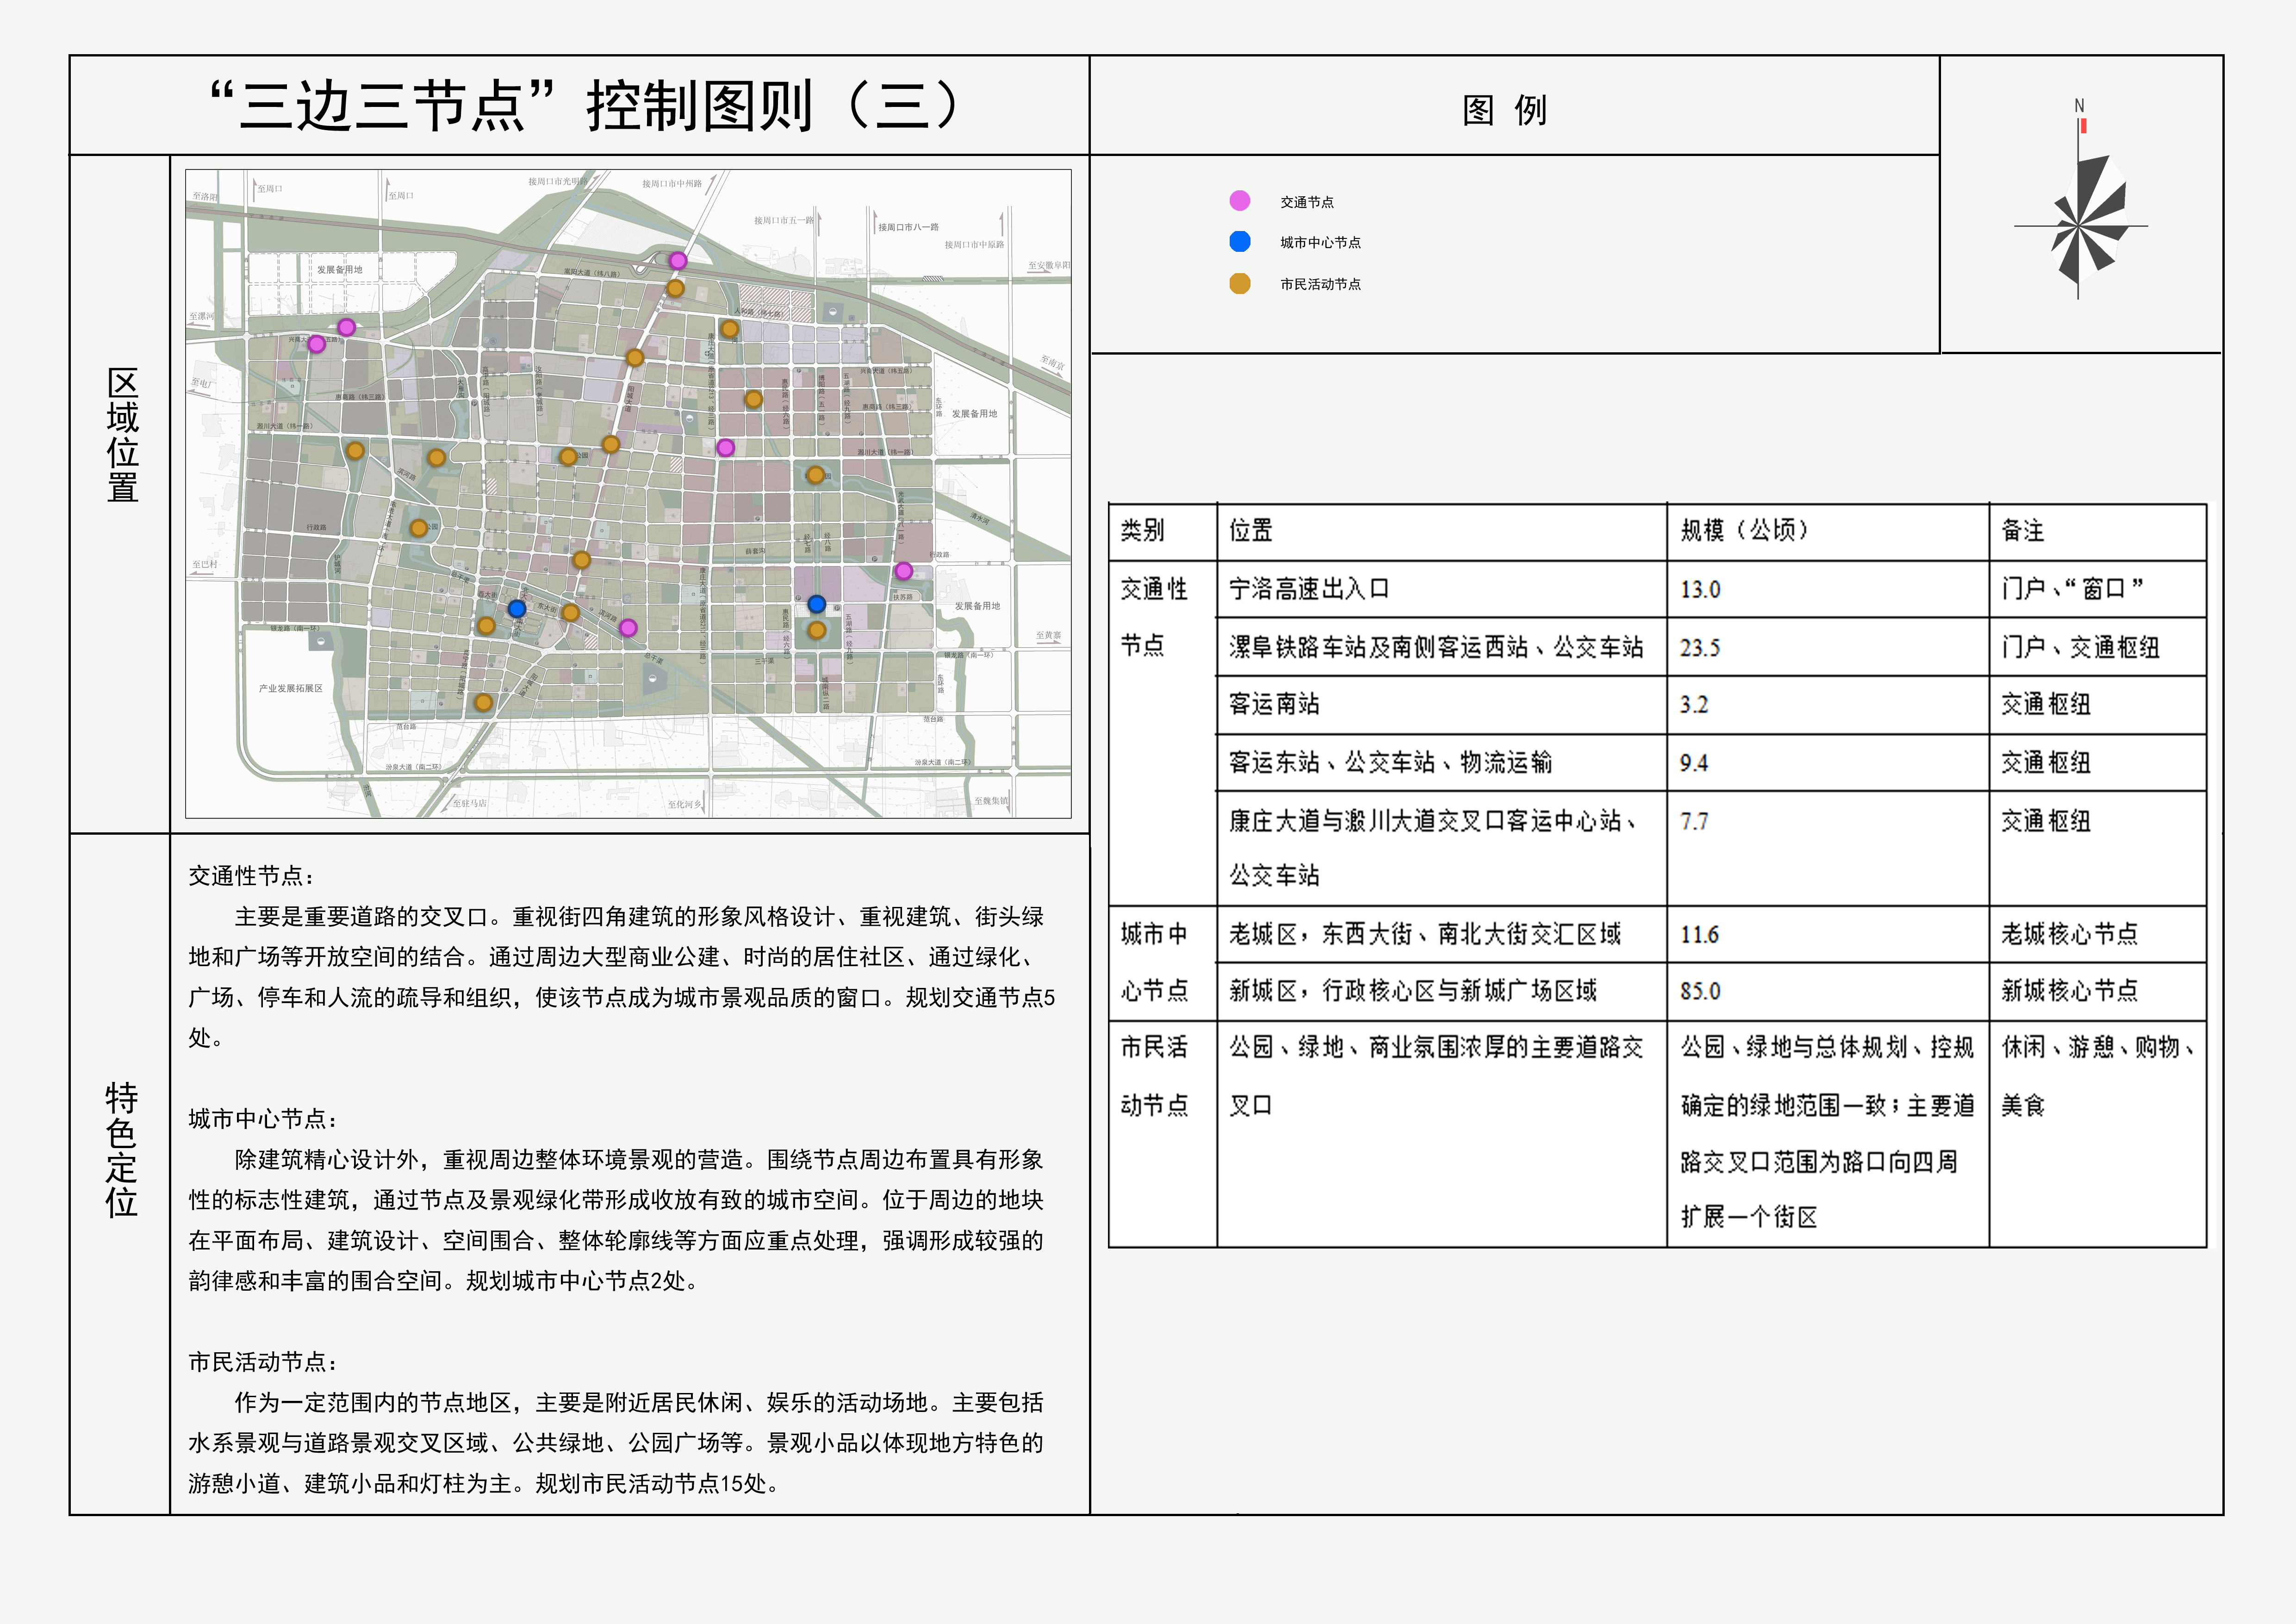Image resolution: width=2296 pixels, height=1624 pixels.
Task: Select 交通枢纽 remark in the 9.4 row
Action: pyautogui.click(x=2046, y=762)
